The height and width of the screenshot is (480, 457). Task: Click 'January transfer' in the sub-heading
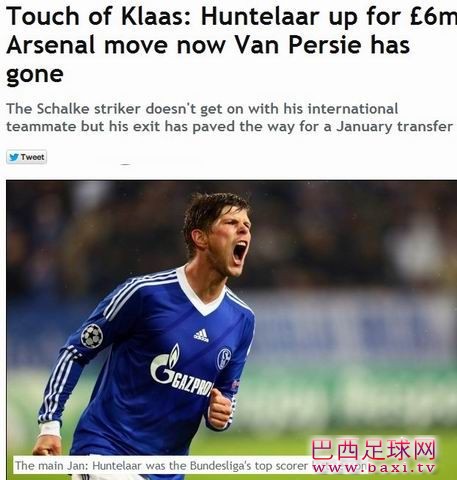394,127
